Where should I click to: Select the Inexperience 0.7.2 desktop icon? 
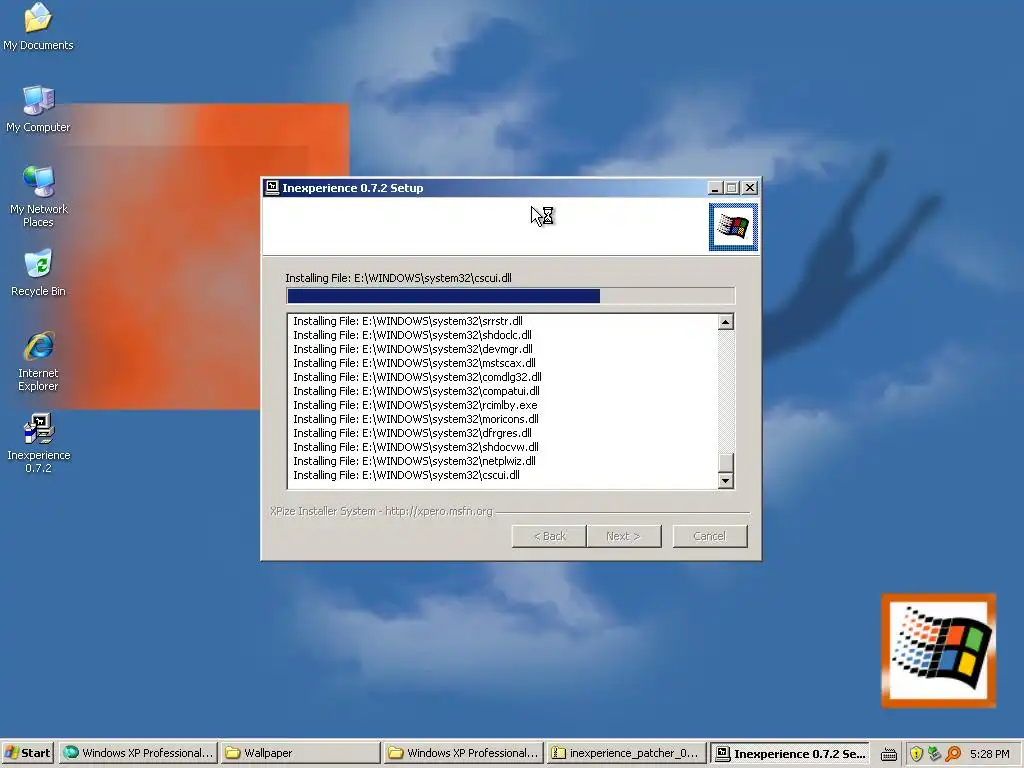[38, 442]
